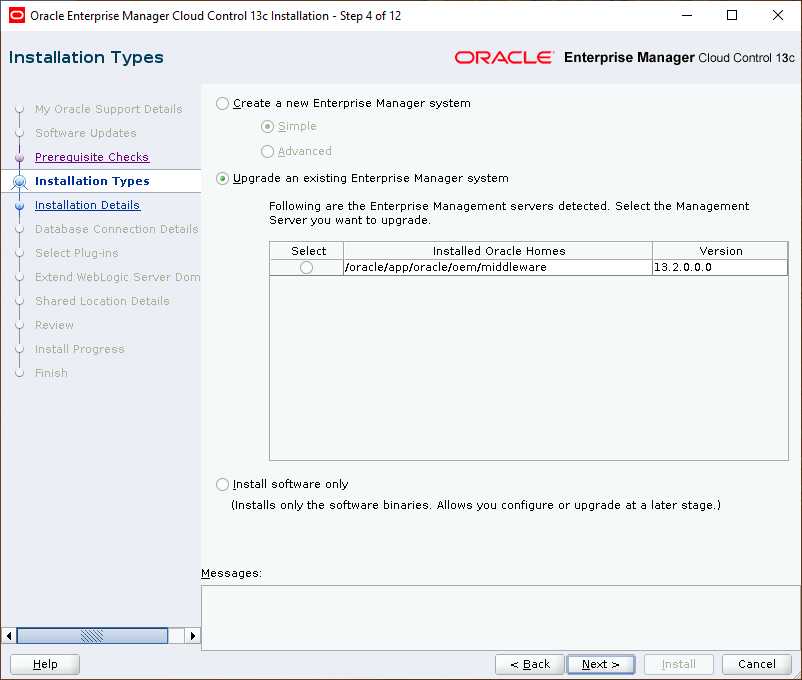Open the Prerequisite Checks step link
The width and height of the screenshot is (802, 680).
(x=92, y=157)
